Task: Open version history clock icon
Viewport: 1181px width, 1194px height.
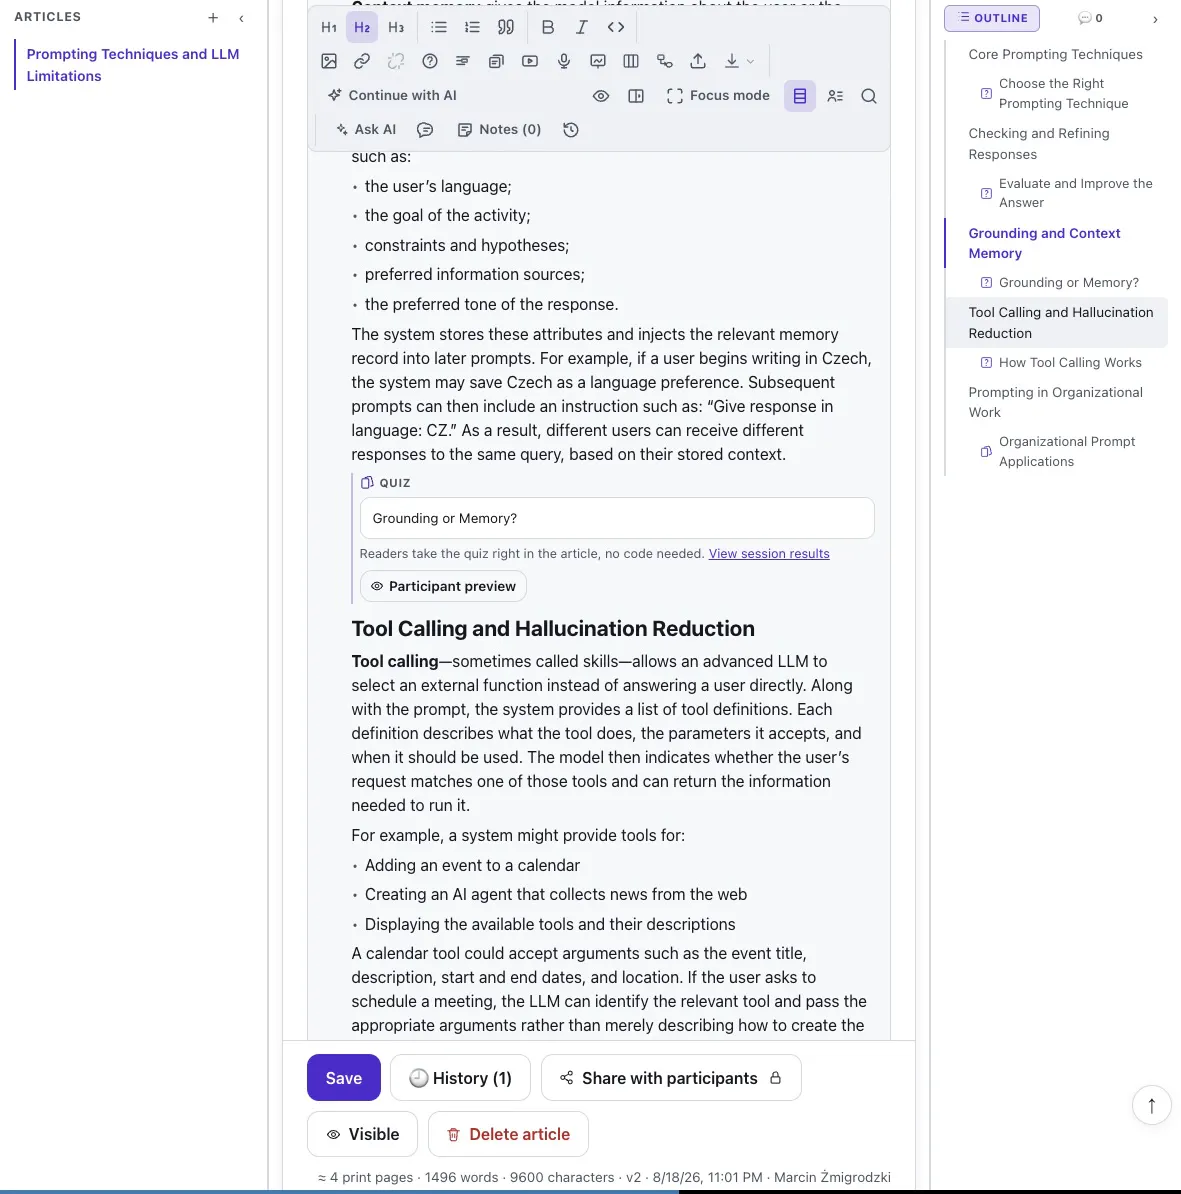Action: pyautogui.click(x=571, y=129)
